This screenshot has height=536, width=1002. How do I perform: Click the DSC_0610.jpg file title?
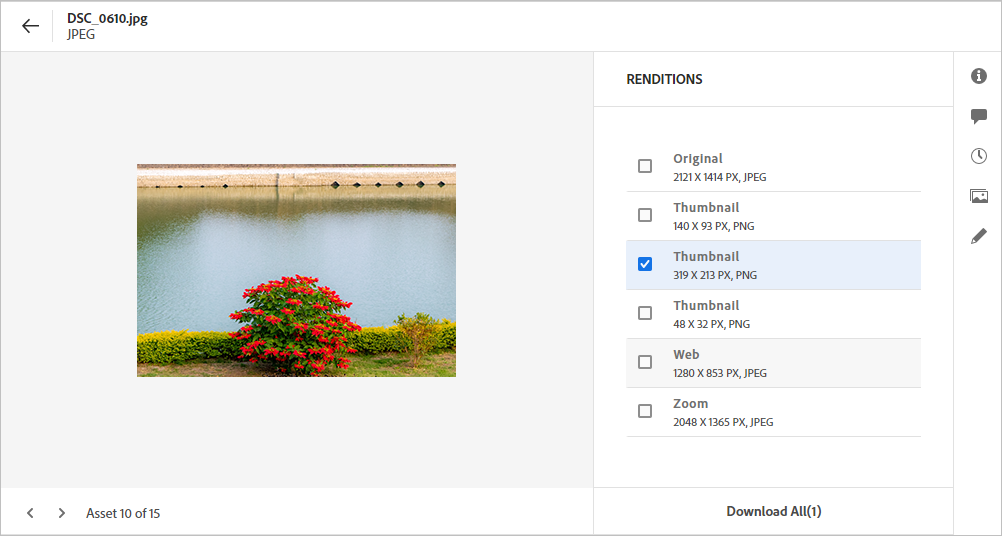coord(107,19)
